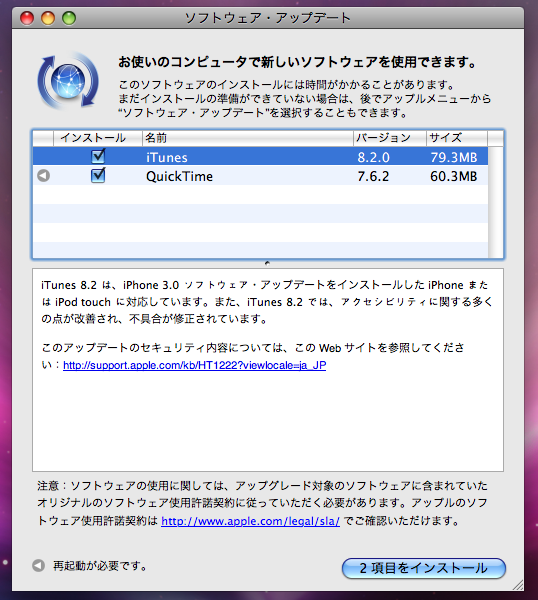Click the Software Update globe icon
The image size is (538, 600).
tap(68, 80)
